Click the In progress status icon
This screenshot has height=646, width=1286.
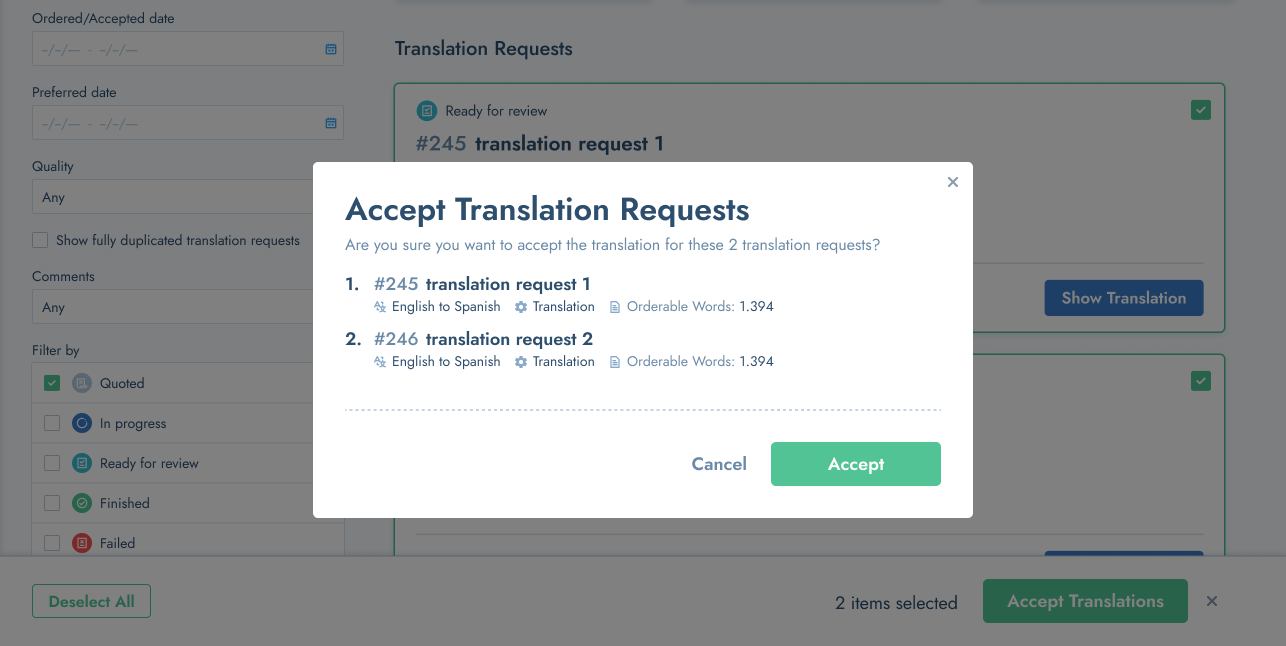tap(82, 423)
